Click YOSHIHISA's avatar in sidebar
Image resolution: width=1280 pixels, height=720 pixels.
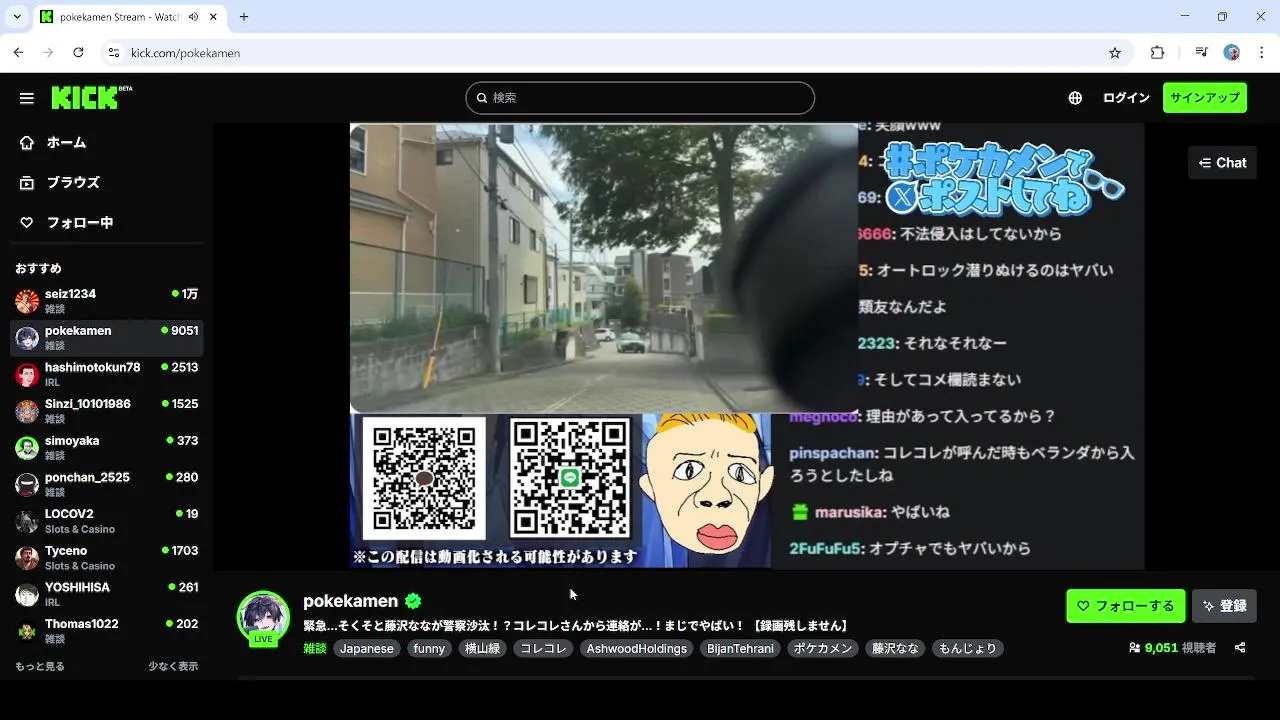[27, 595]
